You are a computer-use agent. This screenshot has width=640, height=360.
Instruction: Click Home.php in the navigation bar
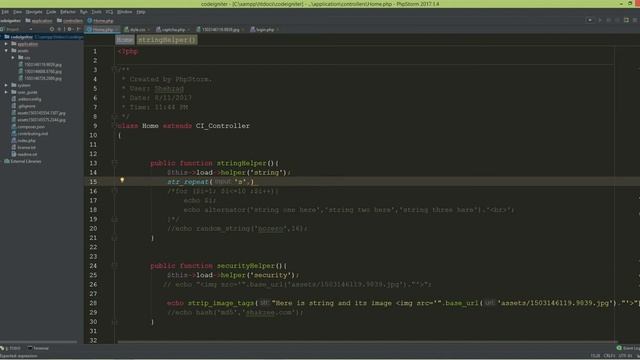[100, 20]
